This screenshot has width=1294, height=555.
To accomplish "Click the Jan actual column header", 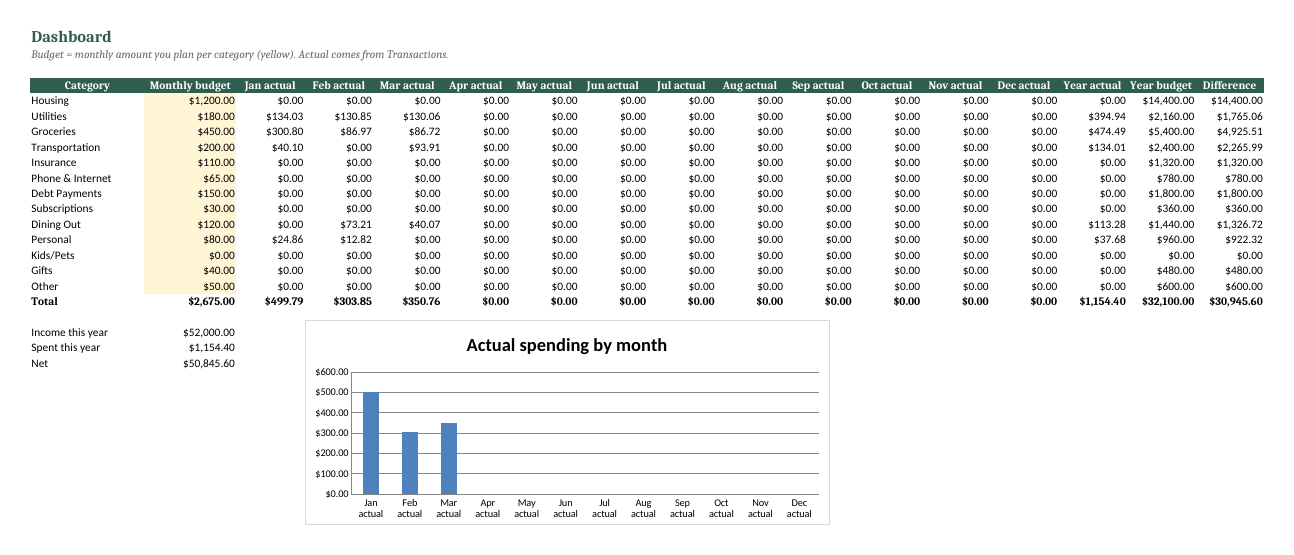I will (x=271, y=85).
